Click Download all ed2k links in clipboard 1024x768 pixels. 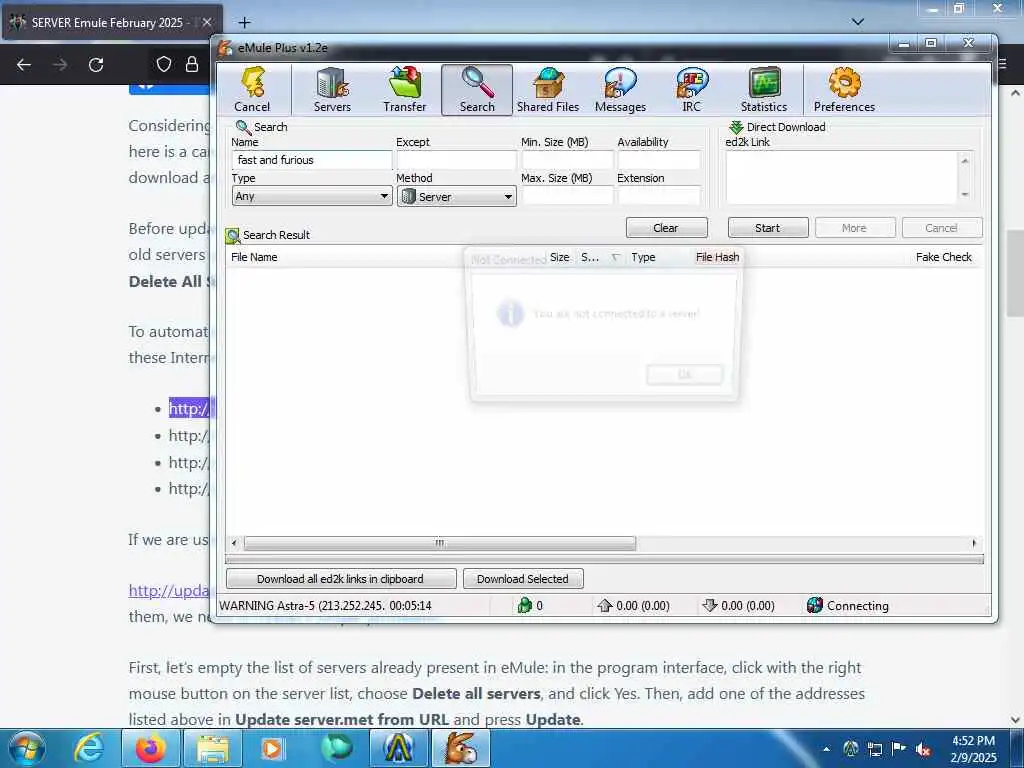click(x=340, y=579)
